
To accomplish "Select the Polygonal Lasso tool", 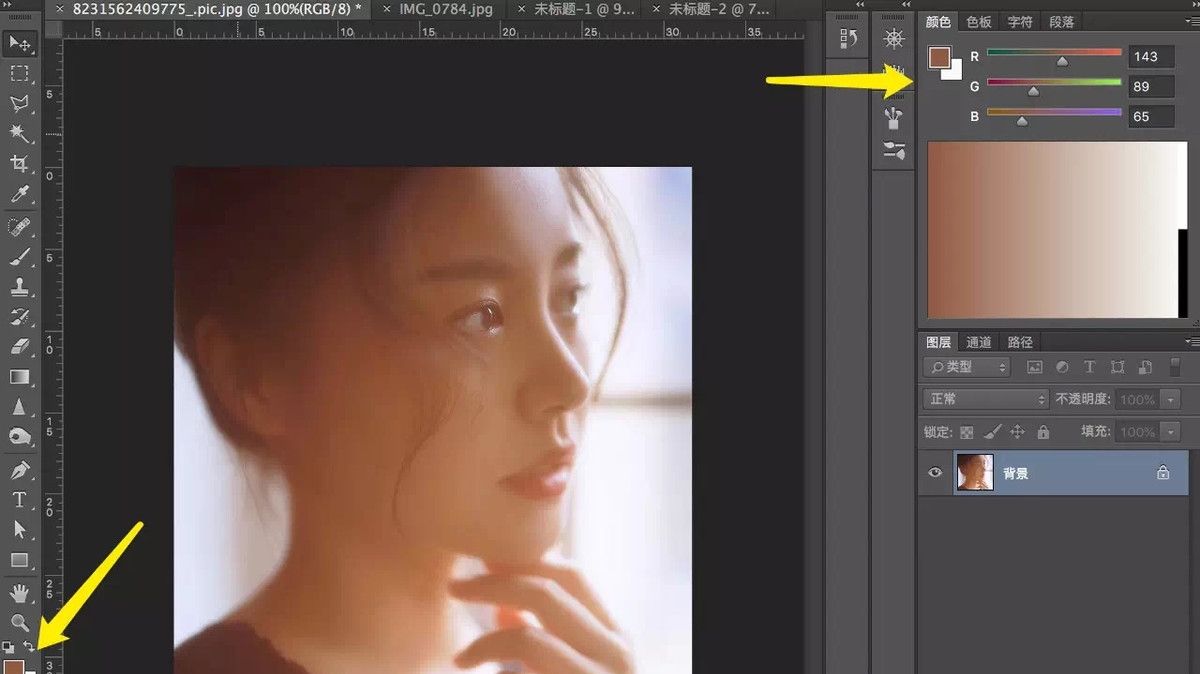I will coord(20,103).
